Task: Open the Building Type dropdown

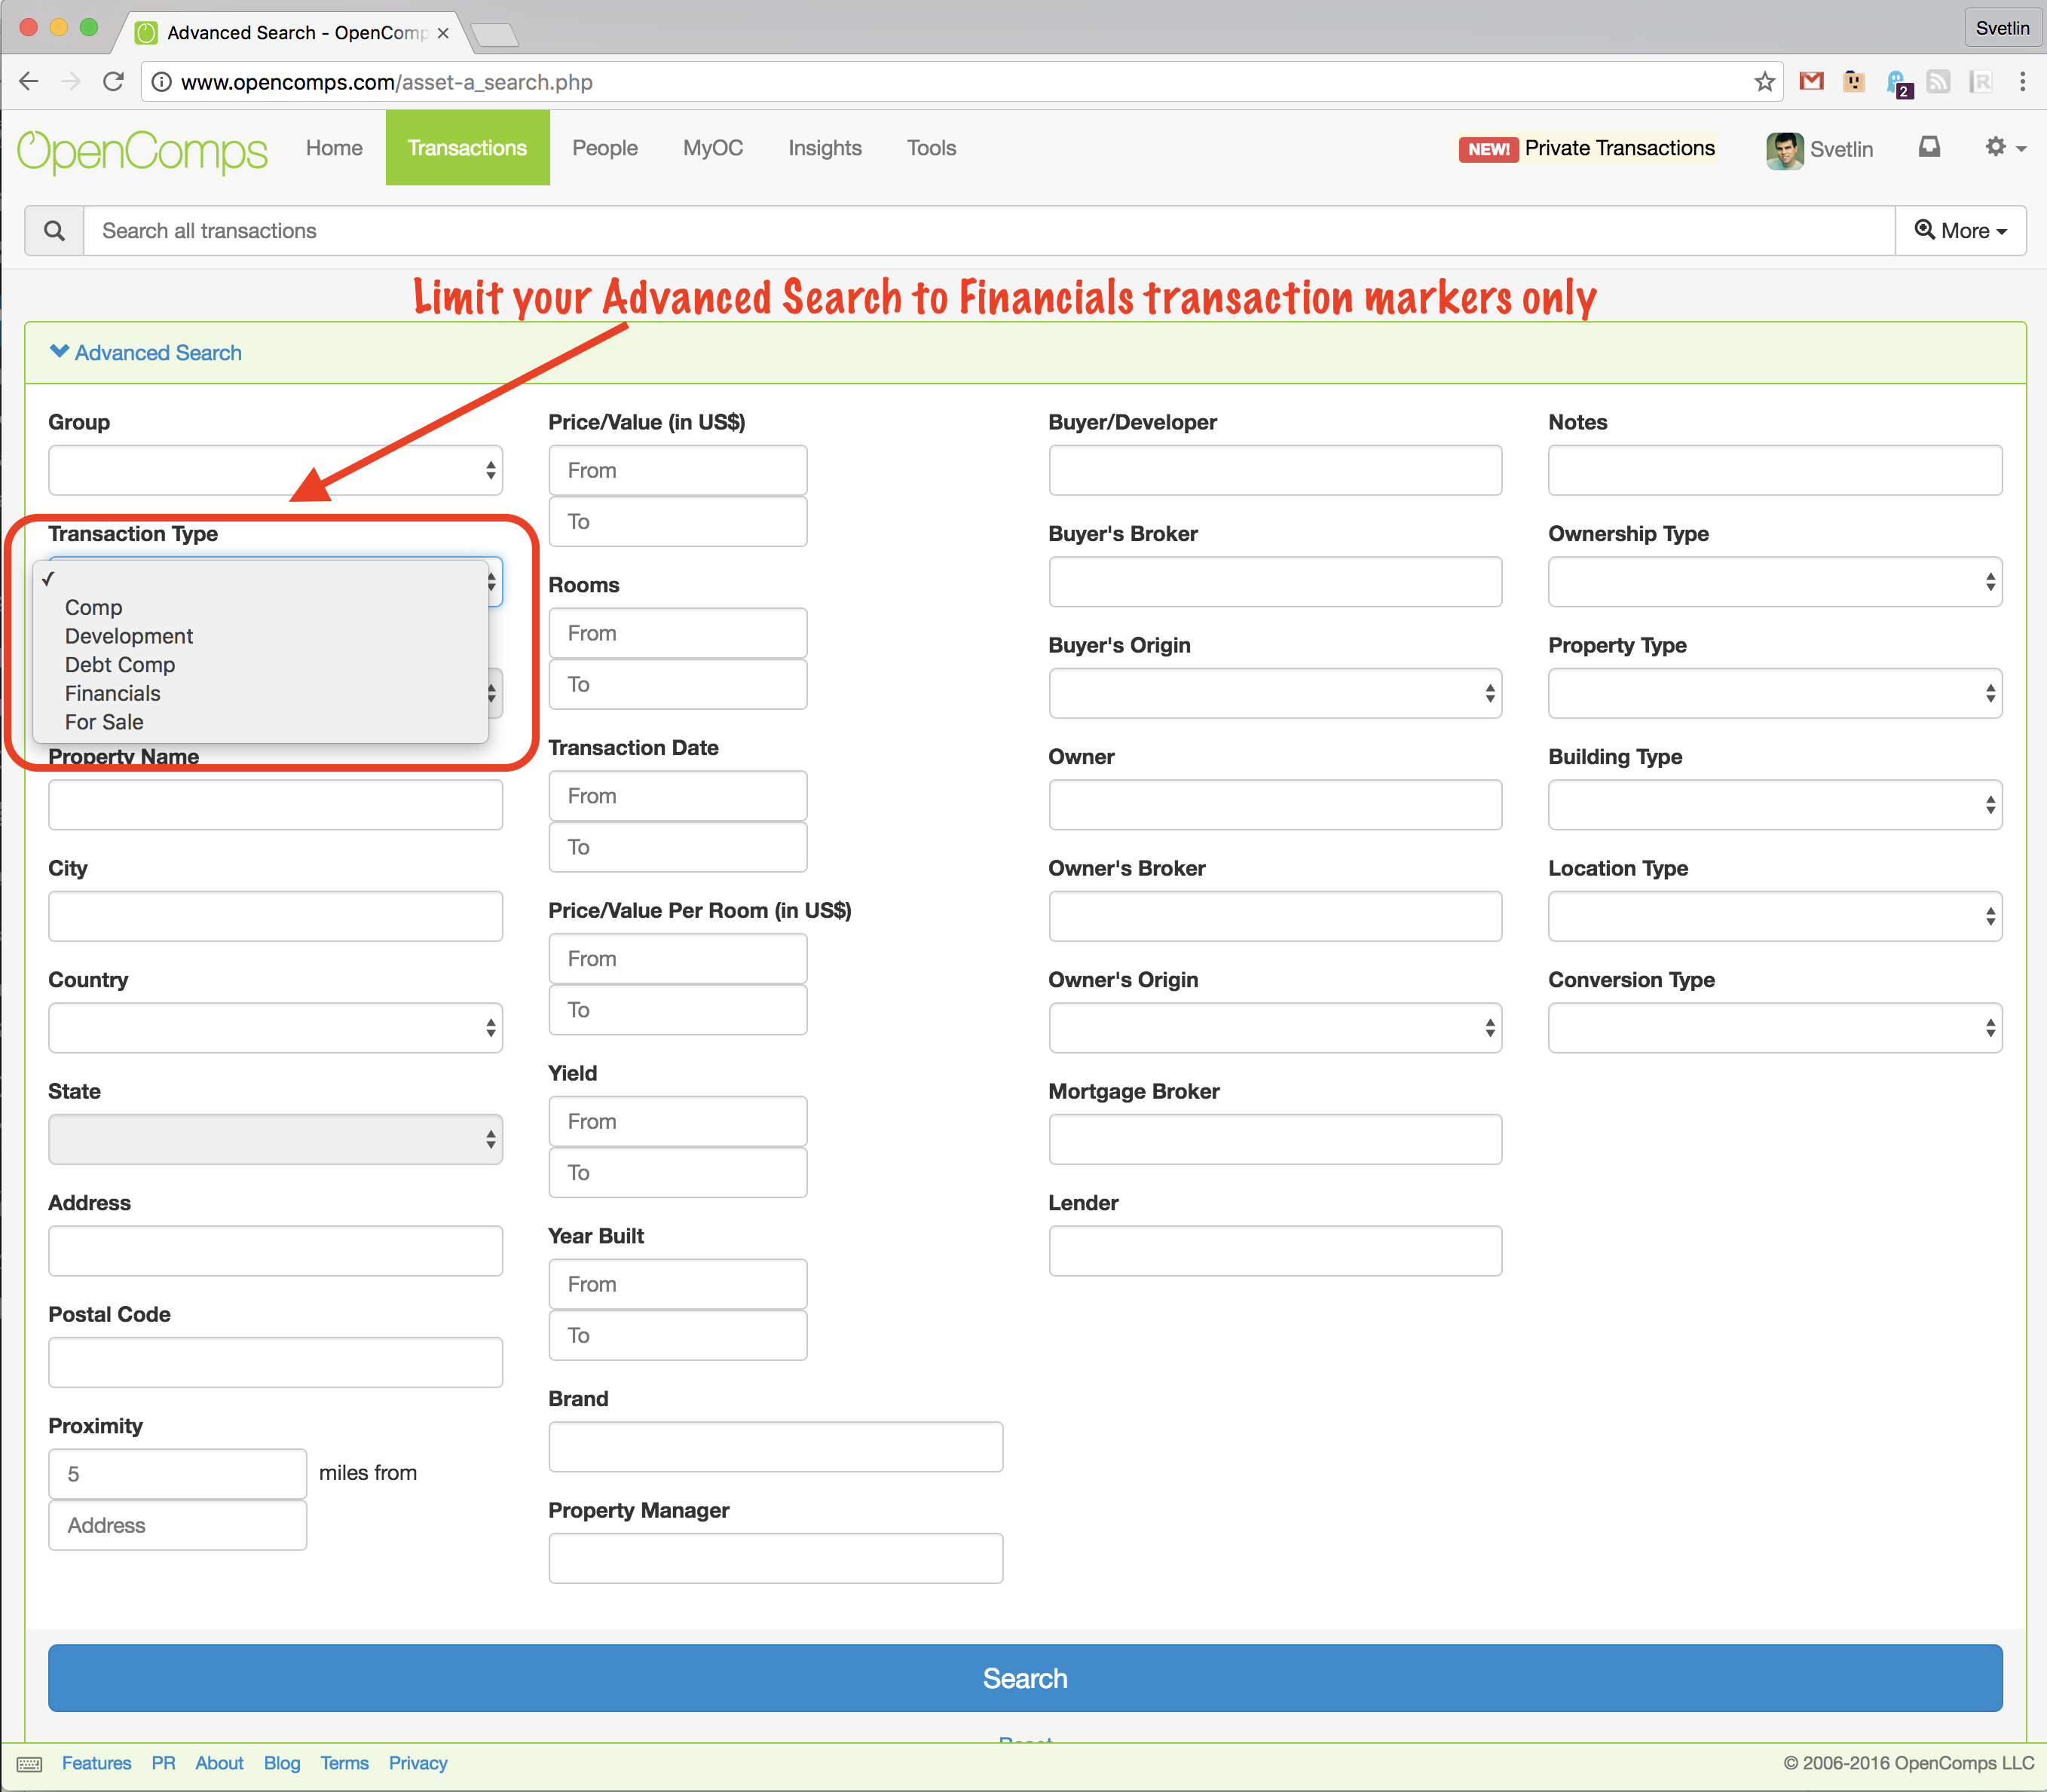Action: click(1775, 805)
